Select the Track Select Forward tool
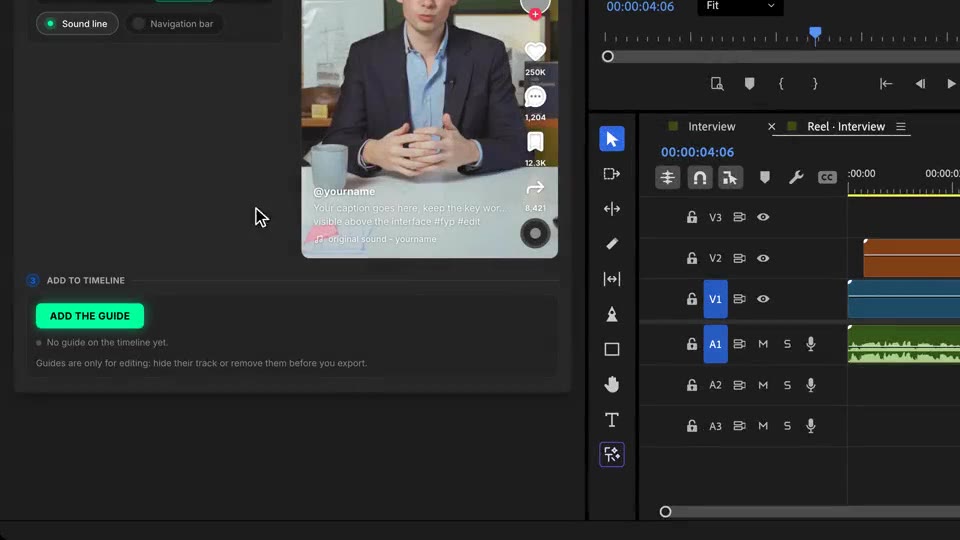 pyautogui.click(x=612, y=174)
